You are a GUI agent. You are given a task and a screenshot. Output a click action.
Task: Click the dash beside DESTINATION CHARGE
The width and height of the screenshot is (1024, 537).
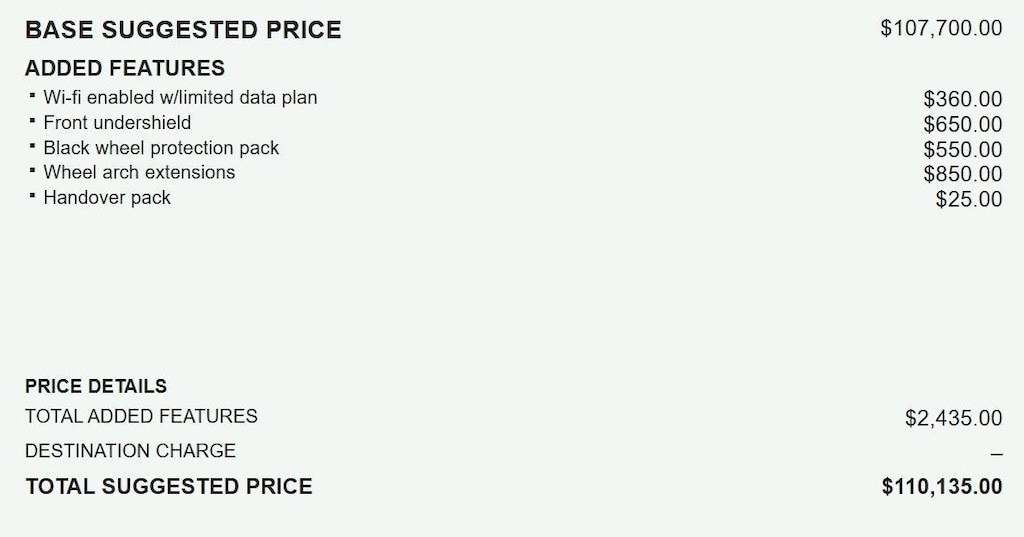click(x=996, y=453)
